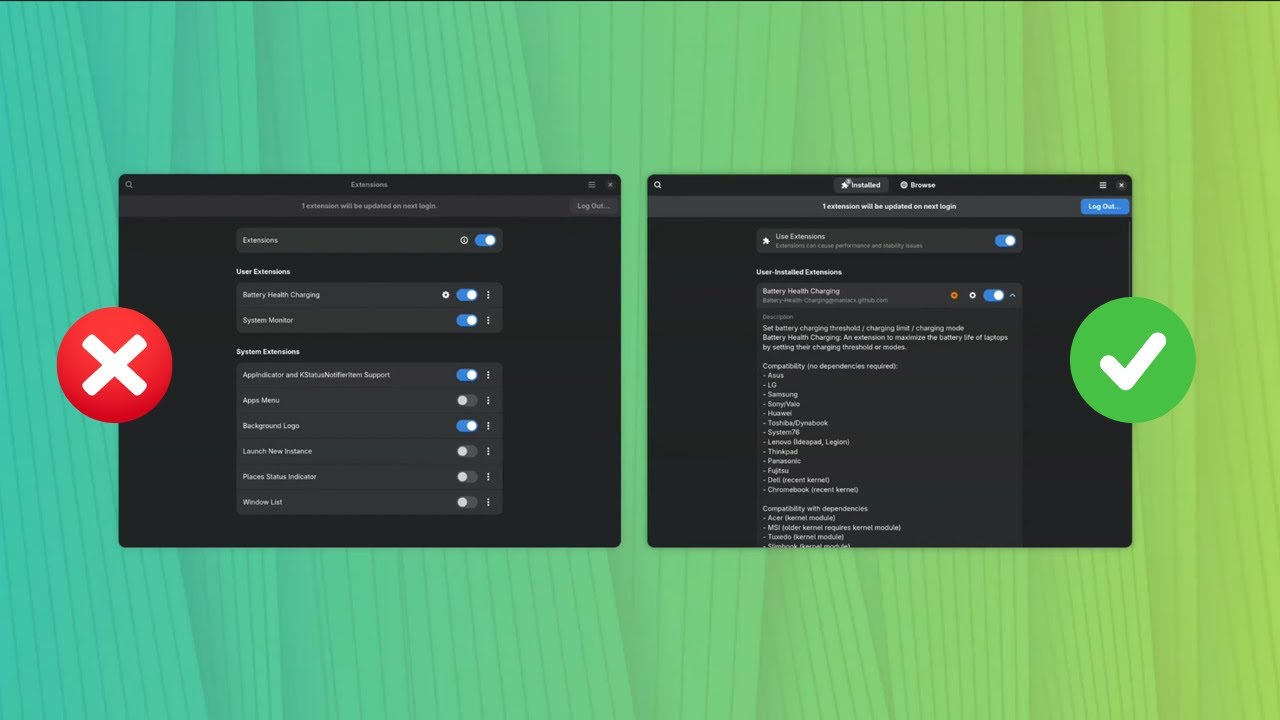Toggle the main Extensions switch in the left window
Screen dimensions: 1280x720
[485, 240]
